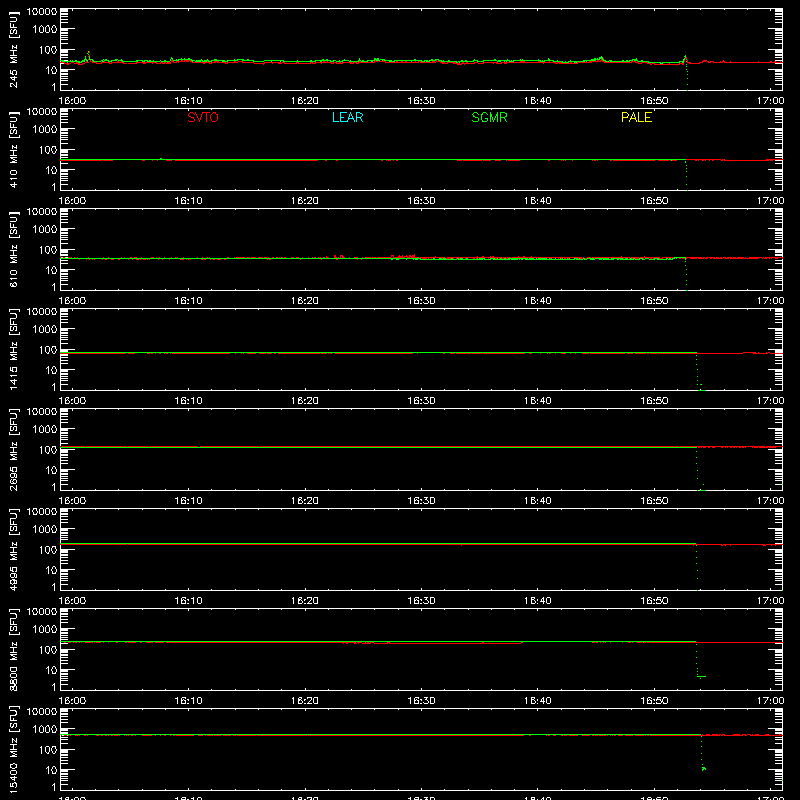This screenshot has height=800, width=800.
Task: Select the '15400 MHz [SFU]' y-axis title
Action: 13,749
